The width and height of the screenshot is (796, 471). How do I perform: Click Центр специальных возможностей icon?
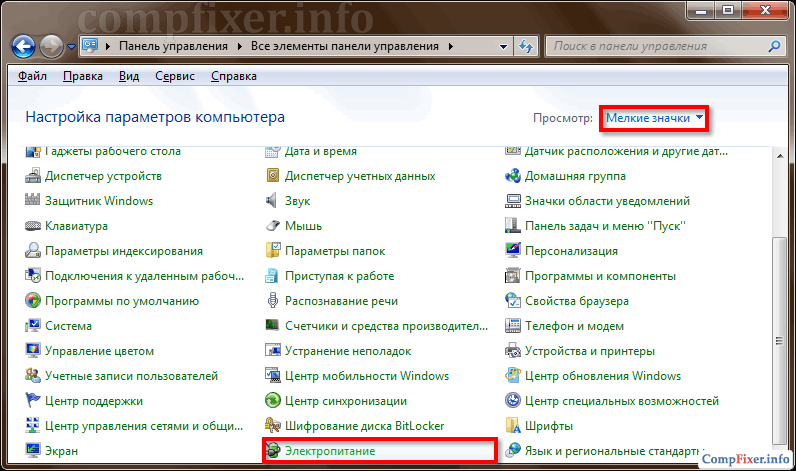click(513, 400)
